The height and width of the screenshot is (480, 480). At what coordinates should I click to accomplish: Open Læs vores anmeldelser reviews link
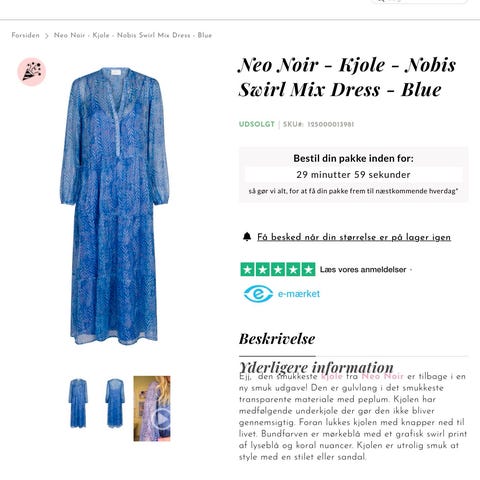(x=363, y=269)
